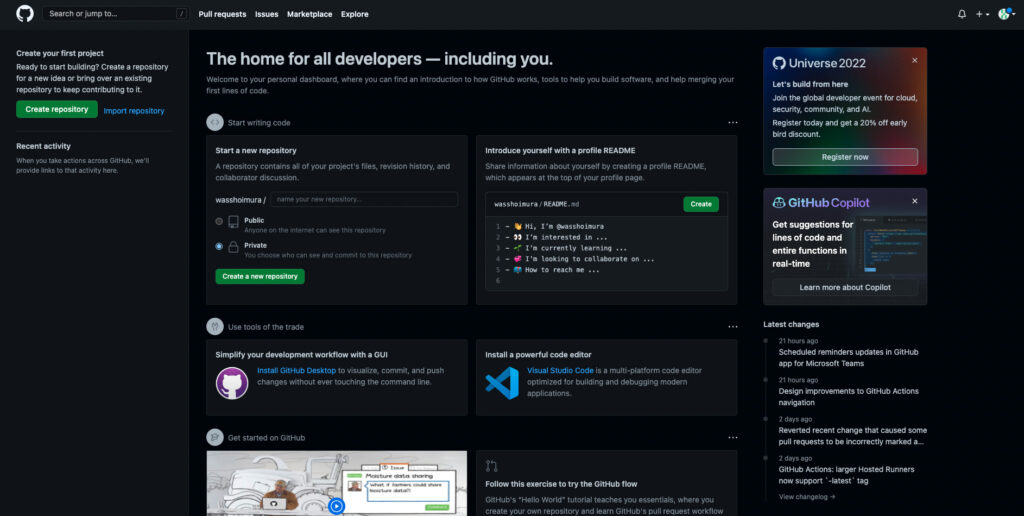Click the graduation cap Get started icon

[x=215, y=438]
